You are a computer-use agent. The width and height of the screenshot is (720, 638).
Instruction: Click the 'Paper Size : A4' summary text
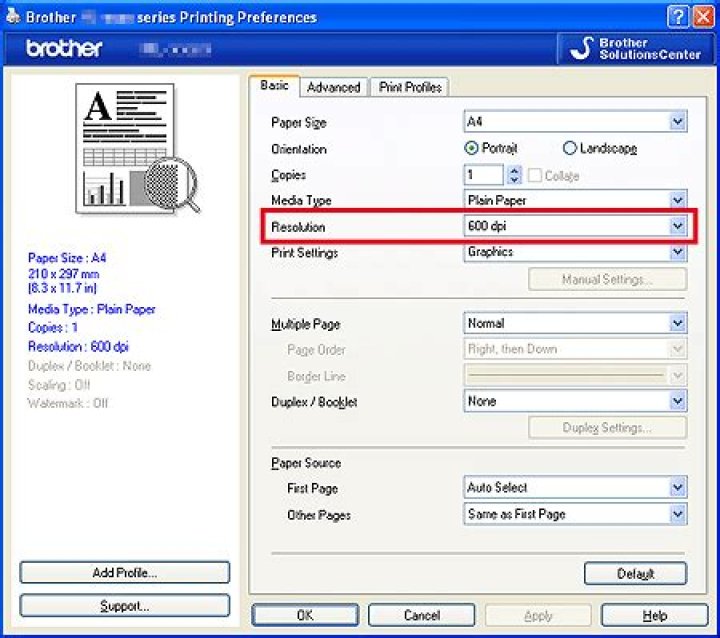tap(67, 258)
